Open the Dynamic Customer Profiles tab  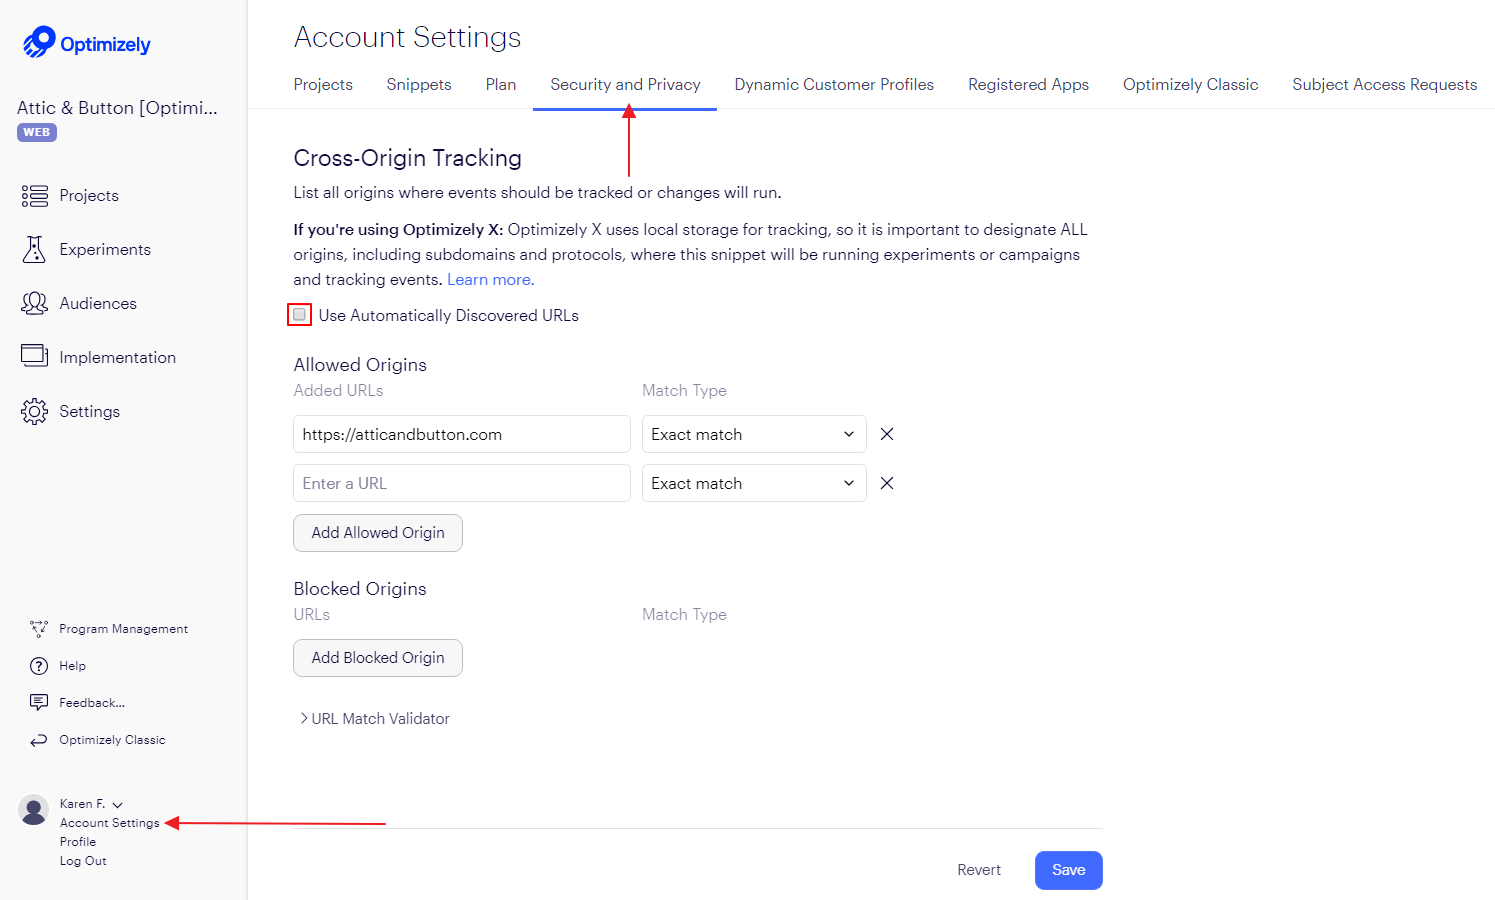pos(834,85)
